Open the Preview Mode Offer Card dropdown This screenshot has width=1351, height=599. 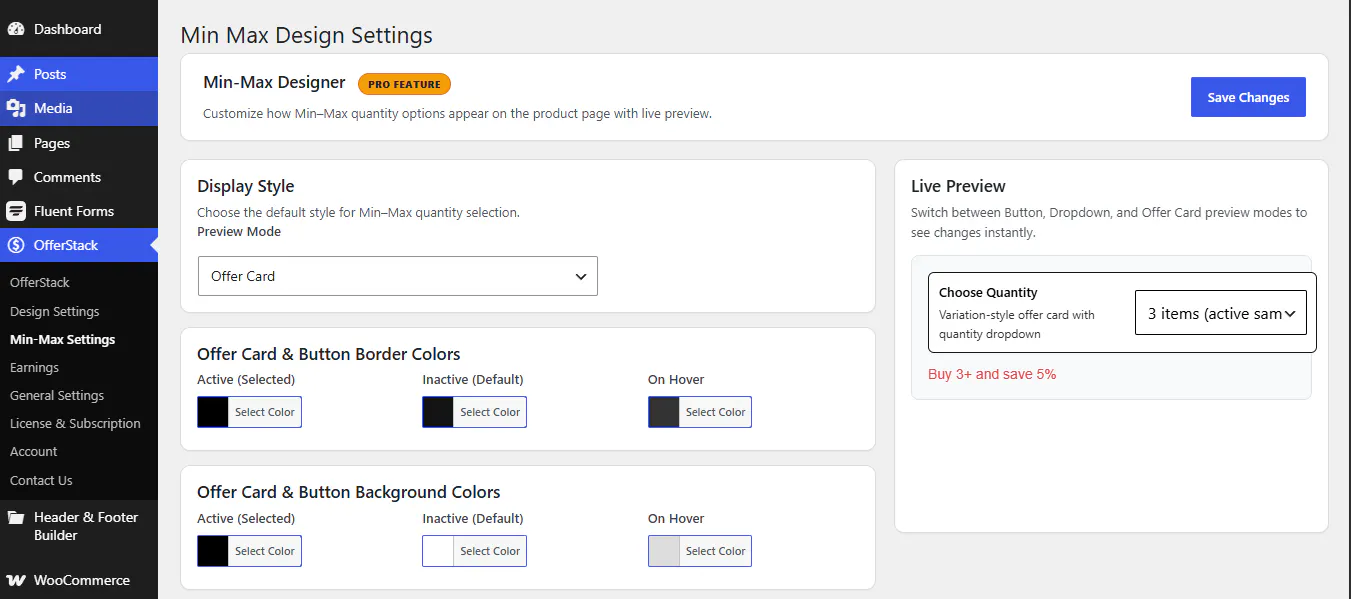[398, 276]
